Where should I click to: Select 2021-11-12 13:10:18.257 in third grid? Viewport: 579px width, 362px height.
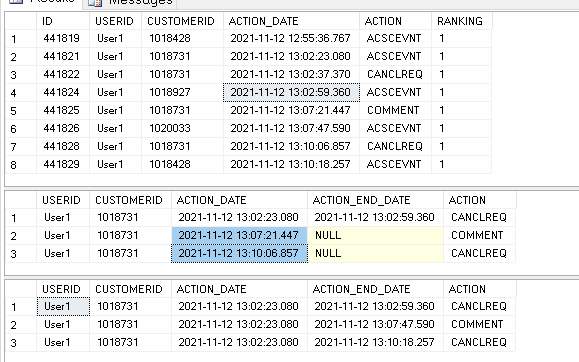[376, 342]
